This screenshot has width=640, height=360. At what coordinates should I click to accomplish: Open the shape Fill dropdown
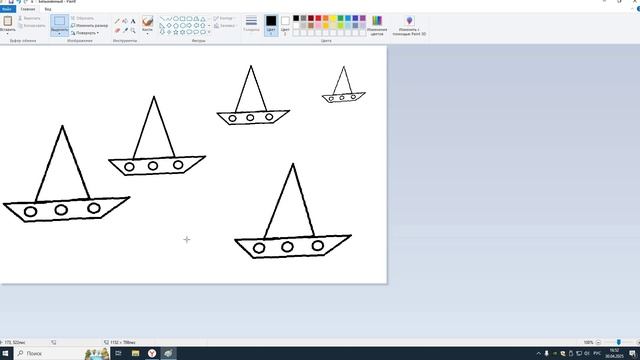click(x=225, y=26)
